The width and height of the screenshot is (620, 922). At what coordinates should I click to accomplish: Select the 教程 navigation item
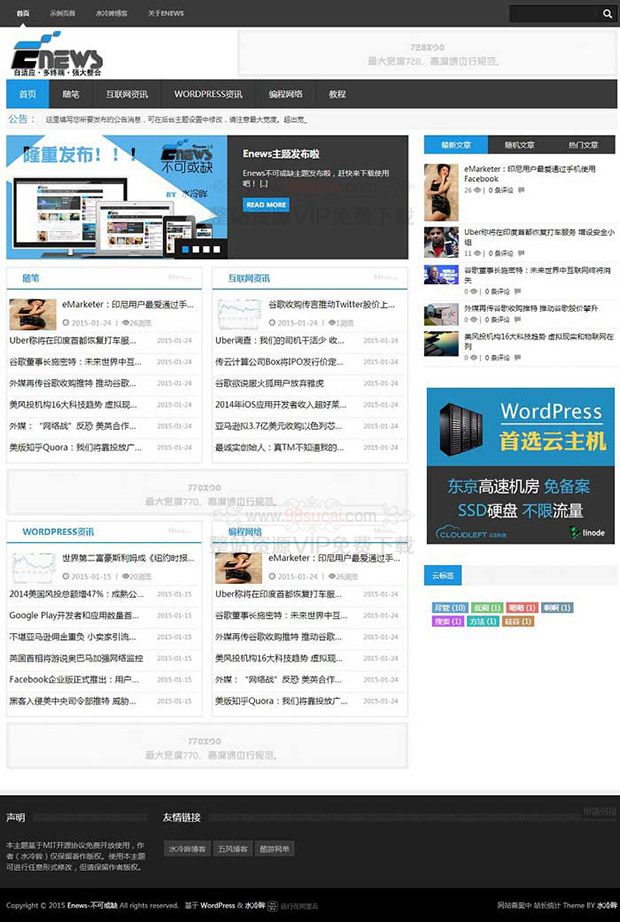(x=337, y=94)
